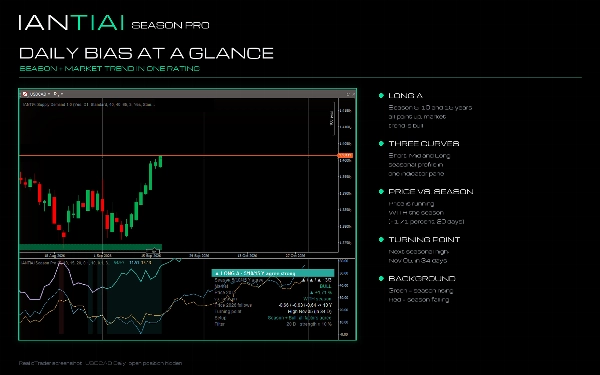Click the green season bar under the candles
600x375 pixels.
pos(90,247)
